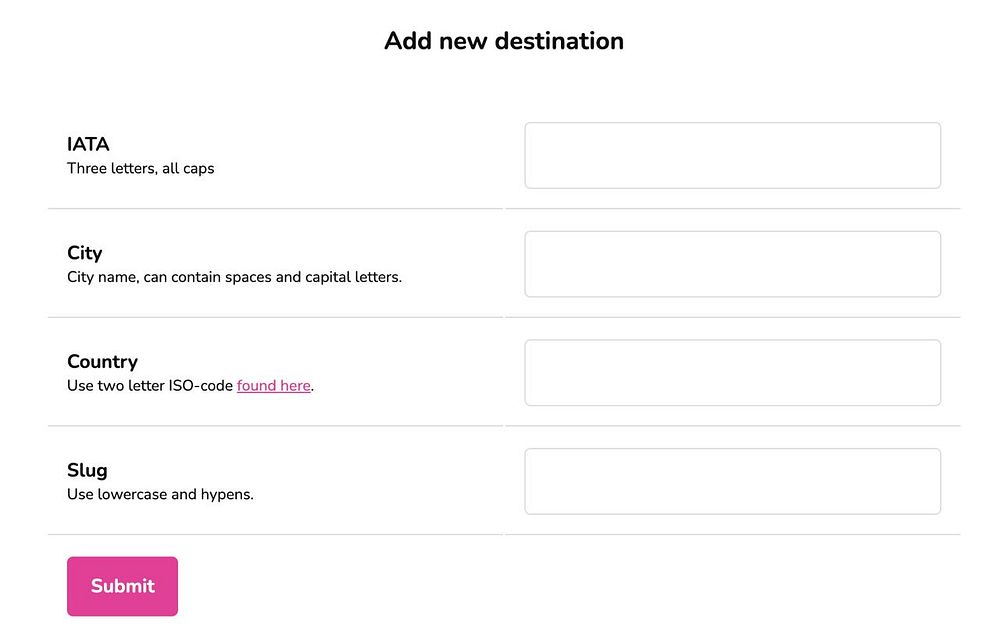This screenshot has height=644, width=1000.
Task: Click the IATA text input field
Action: click(x=732, y=155)
